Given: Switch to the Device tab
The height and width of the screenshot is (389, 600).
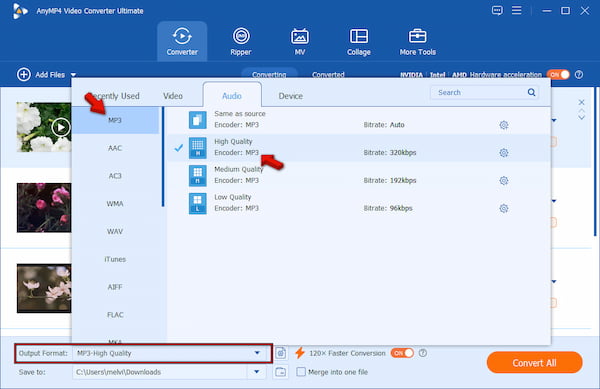Looking at the screenshot, I should pos(290,96).
